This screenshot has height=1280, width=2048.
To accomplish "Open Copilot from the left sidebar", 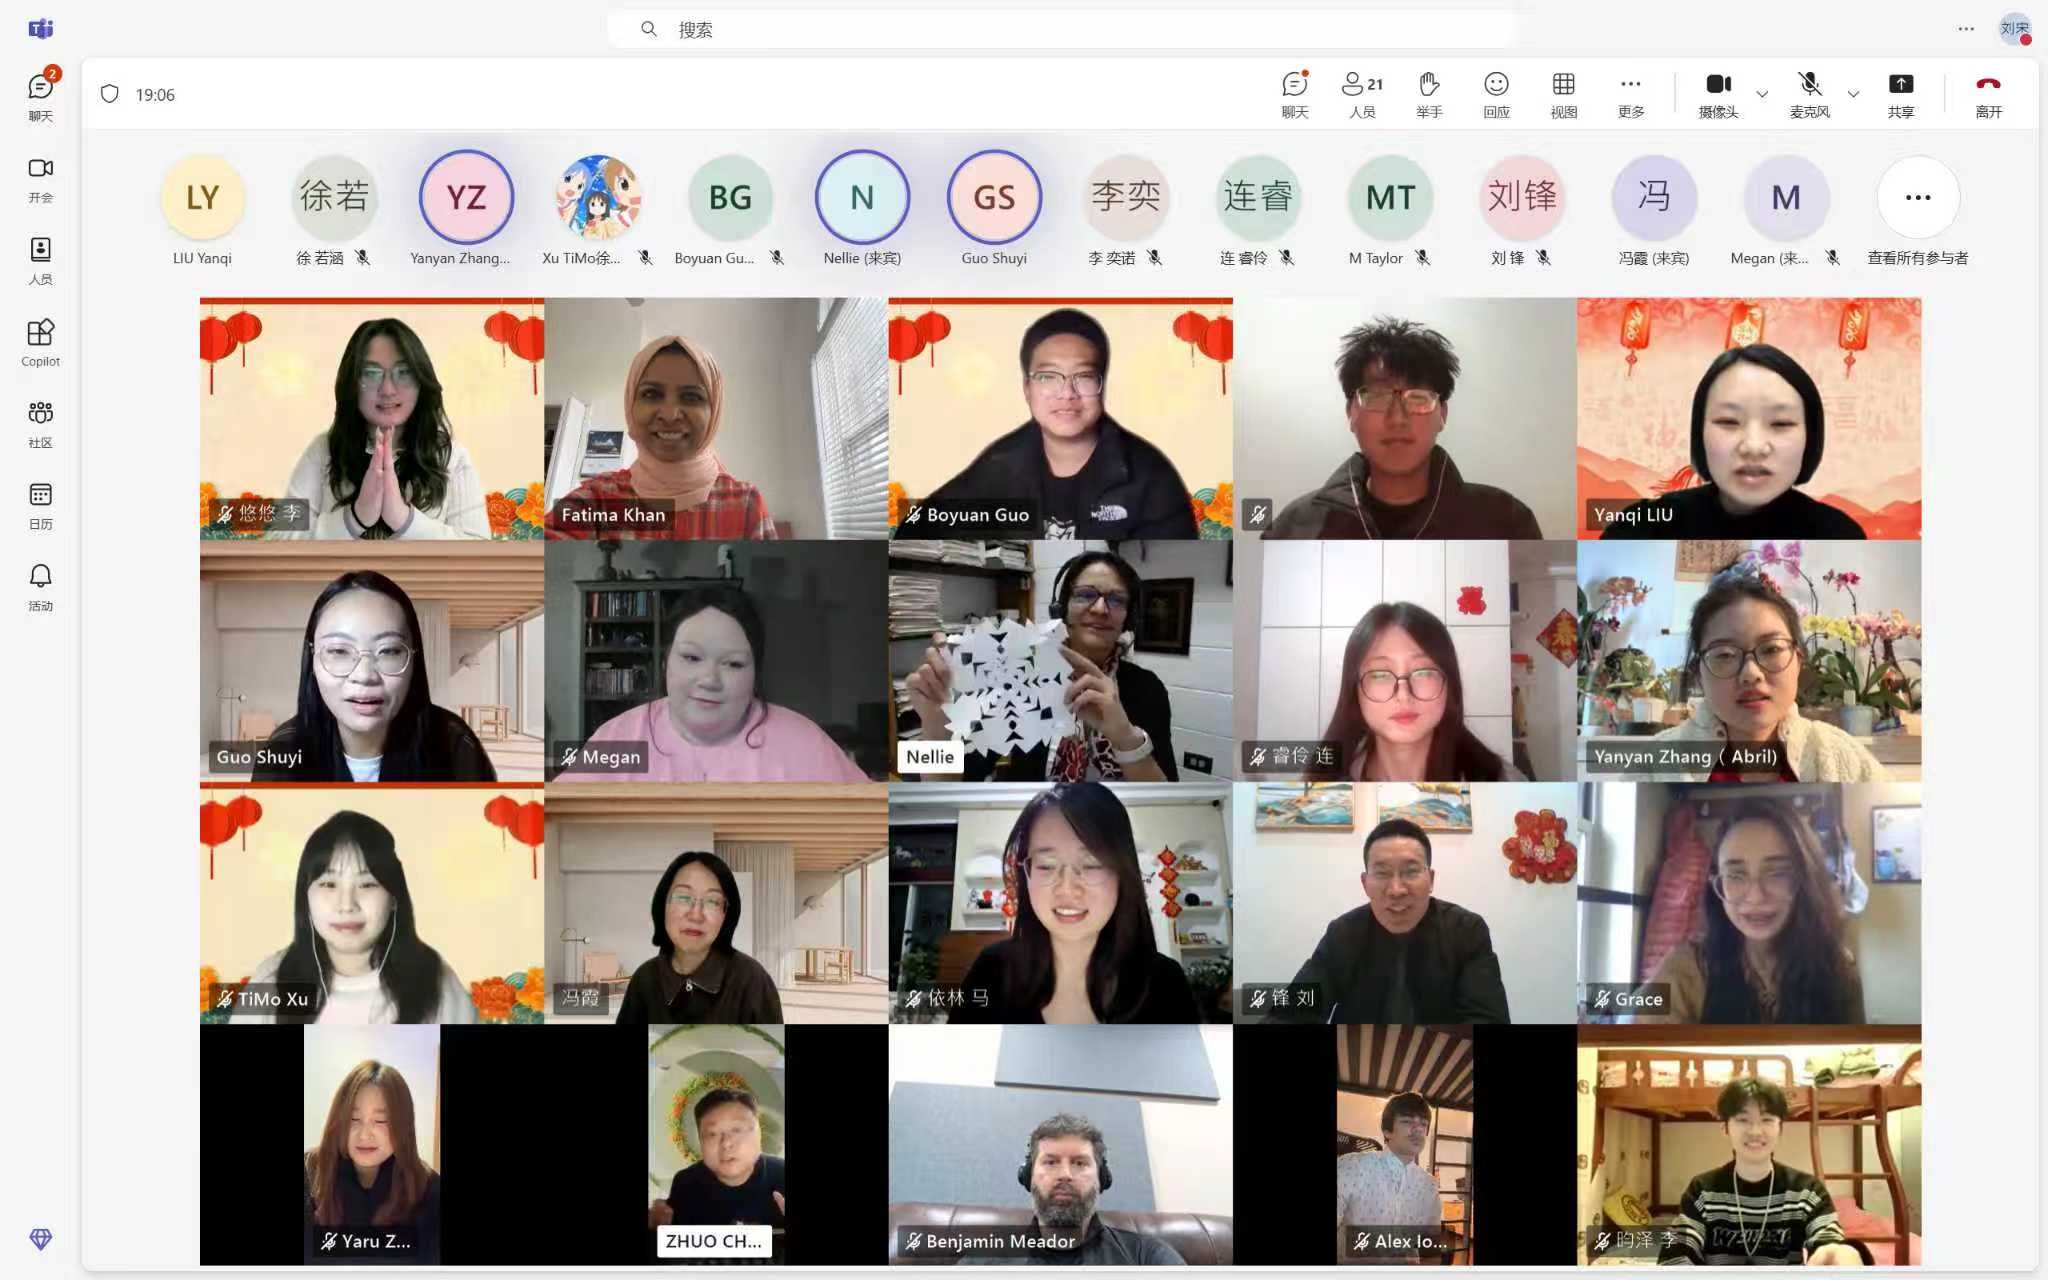I will click(40, 342).
